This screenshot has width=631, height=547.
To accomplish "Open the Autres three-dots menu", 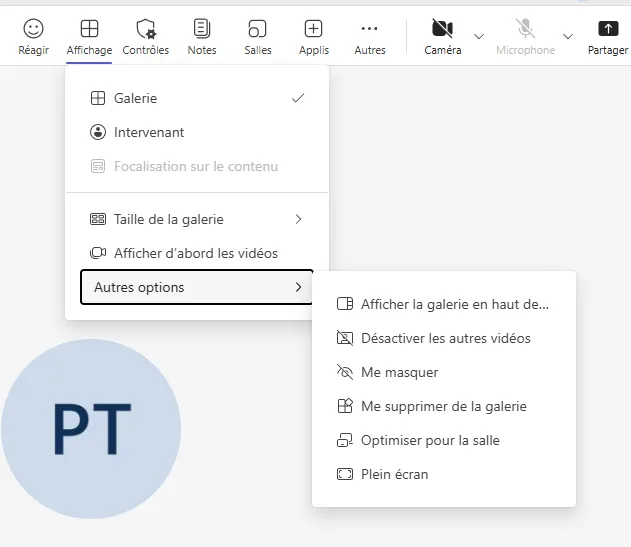I will tap(369, 37).
